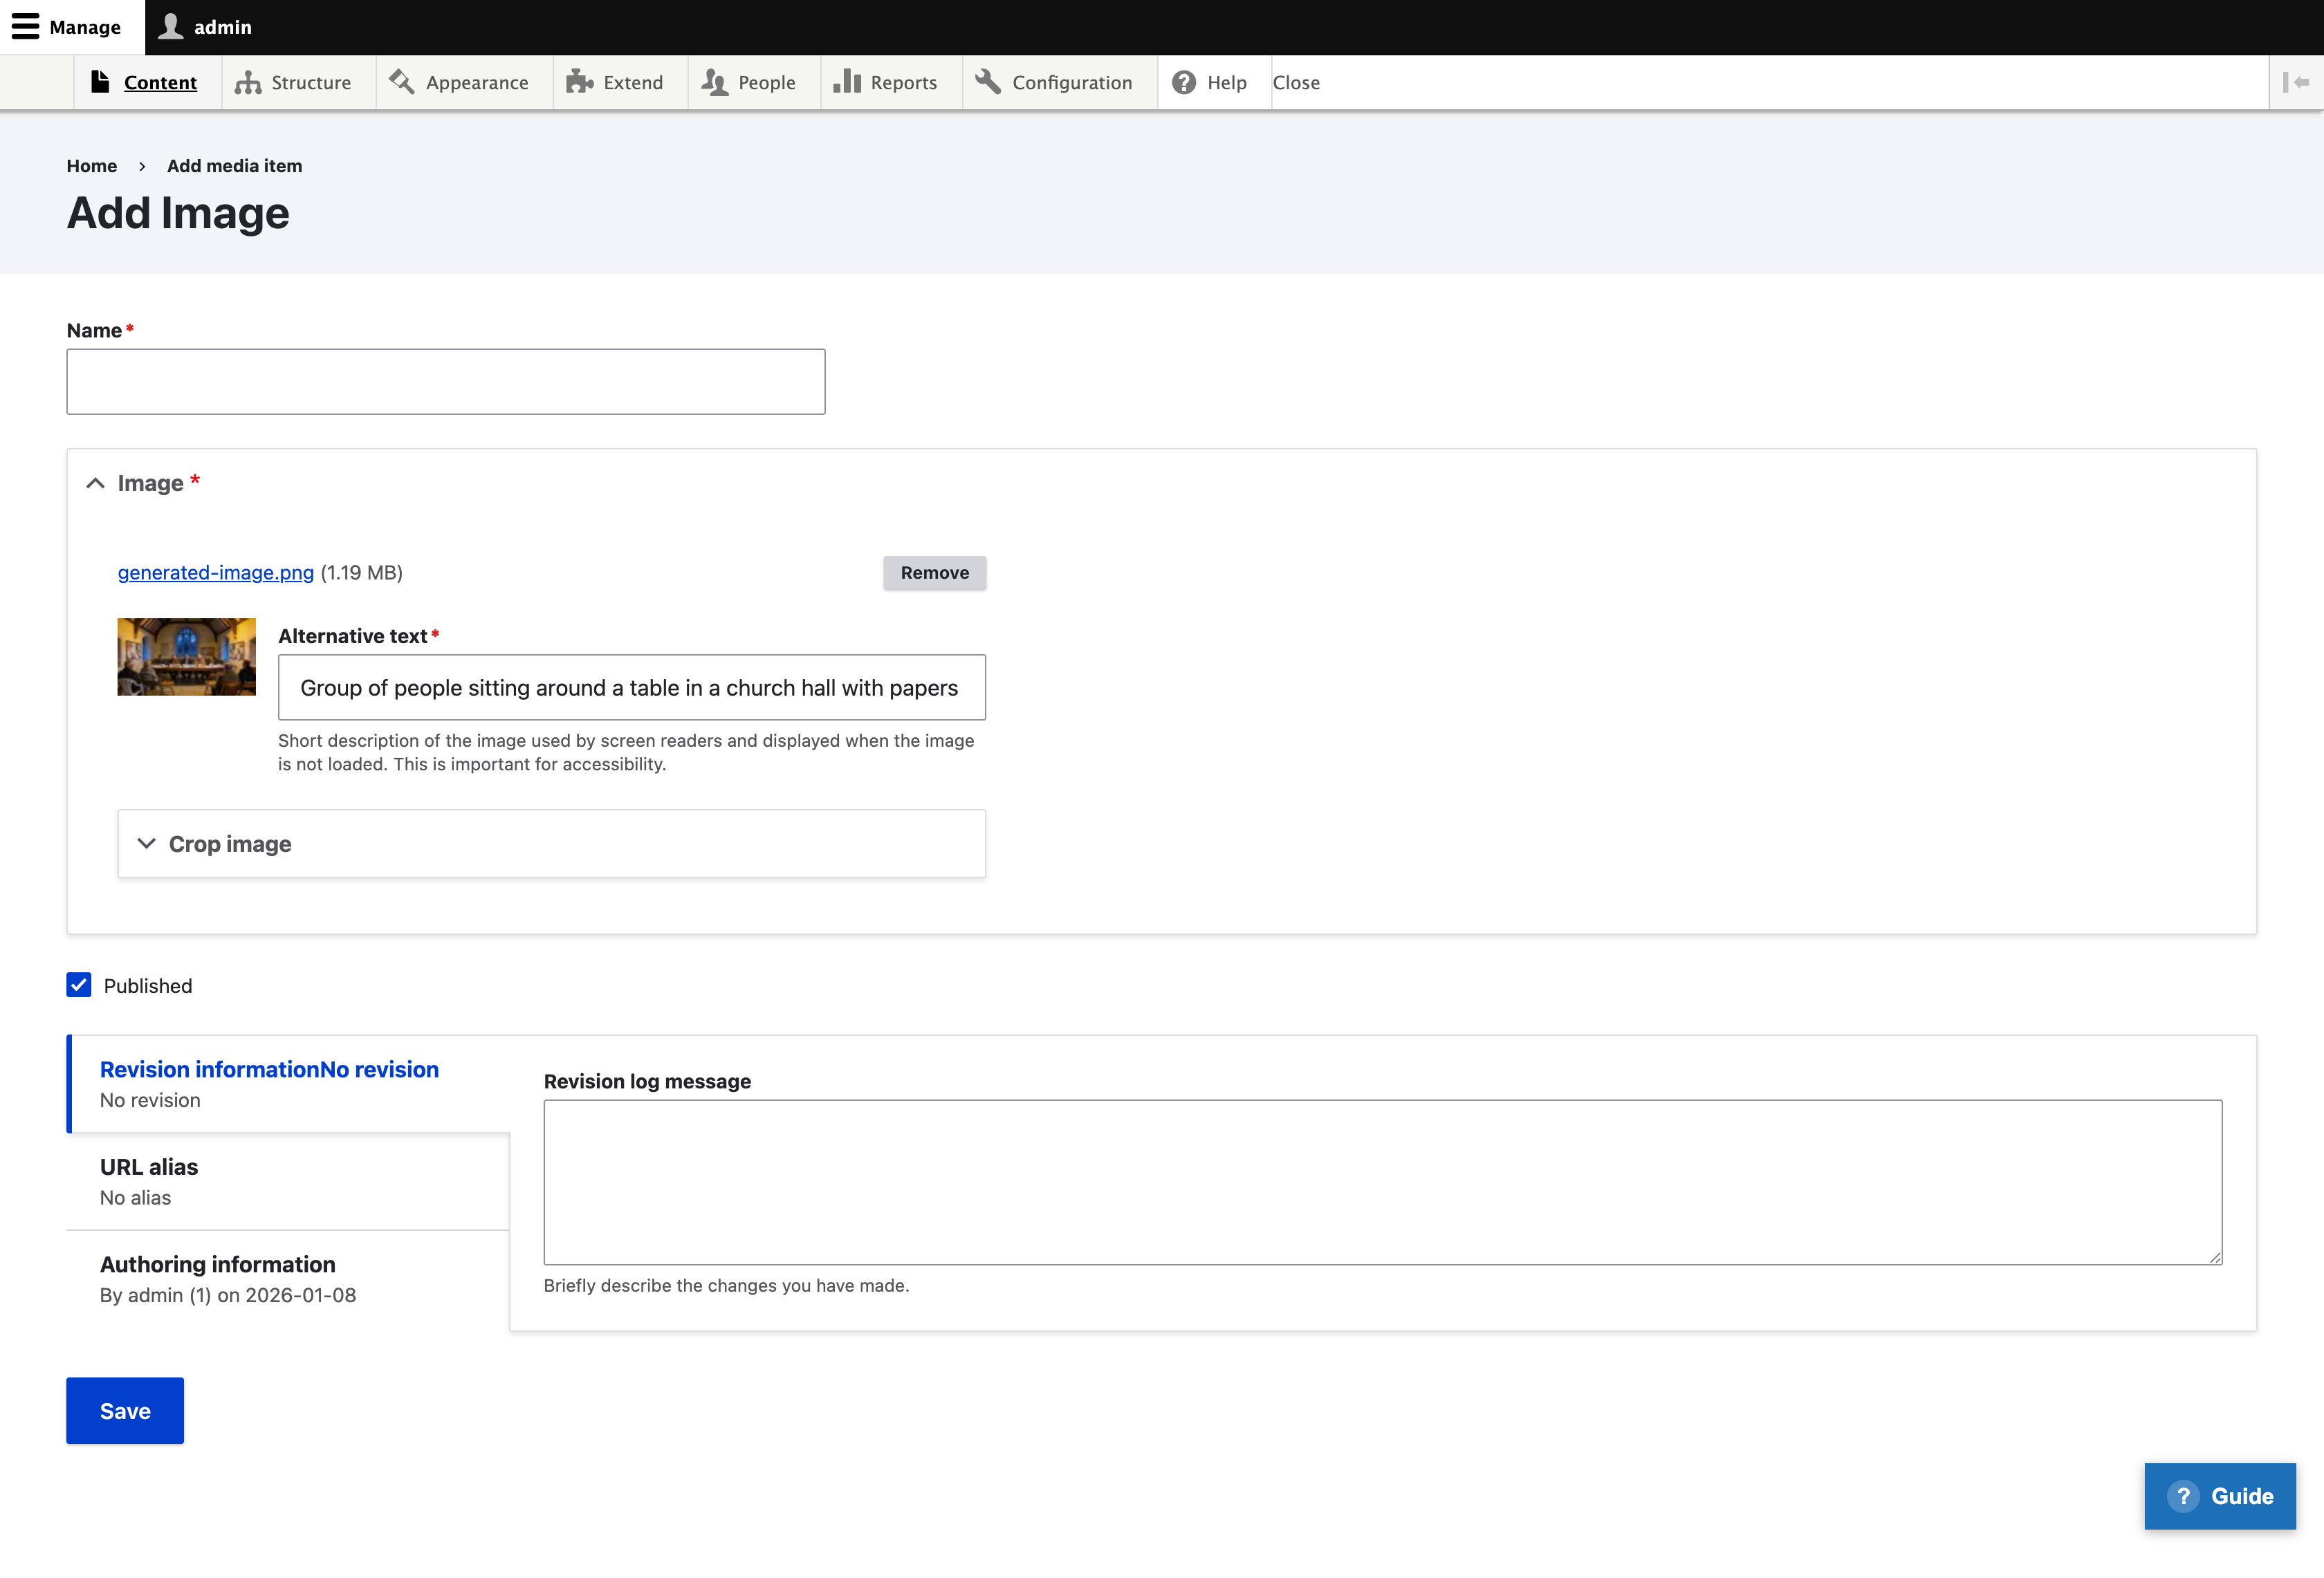
Task: Switch to the URL alias tab
Action: [148, 1167]
